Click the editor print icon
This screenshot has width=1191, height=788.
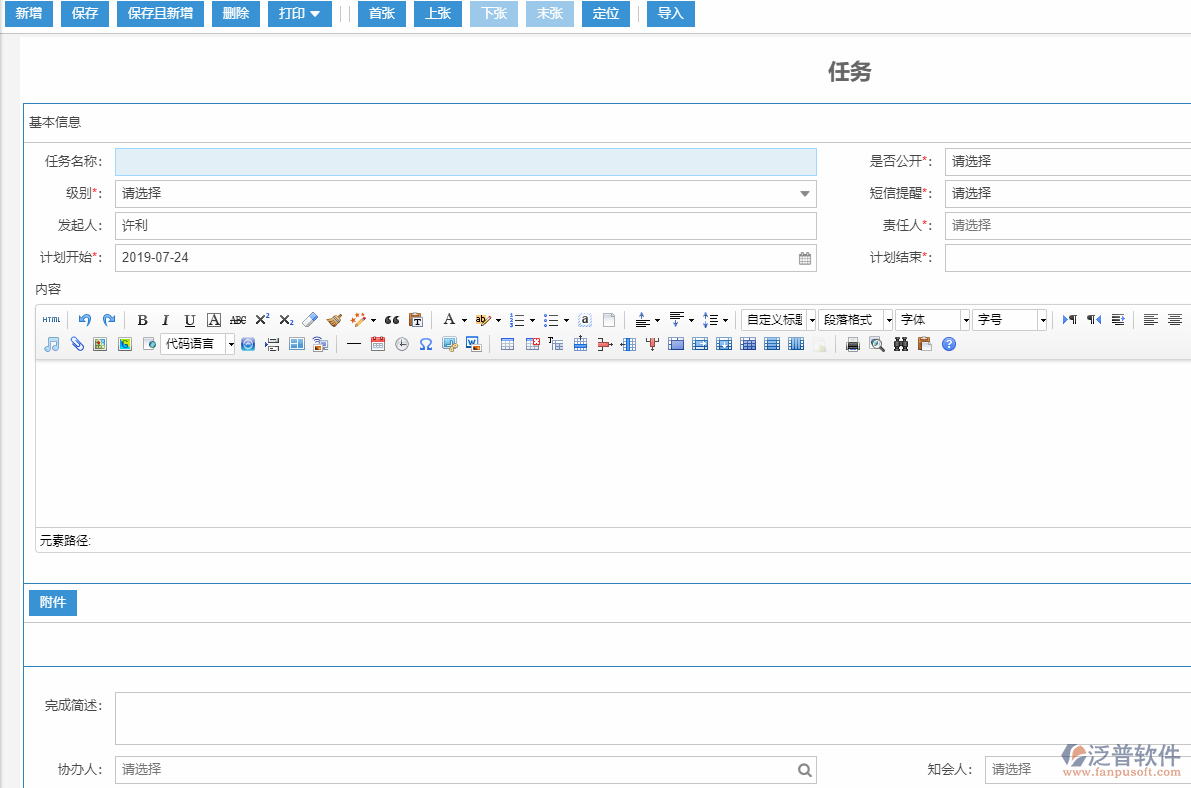pos(852,344)
